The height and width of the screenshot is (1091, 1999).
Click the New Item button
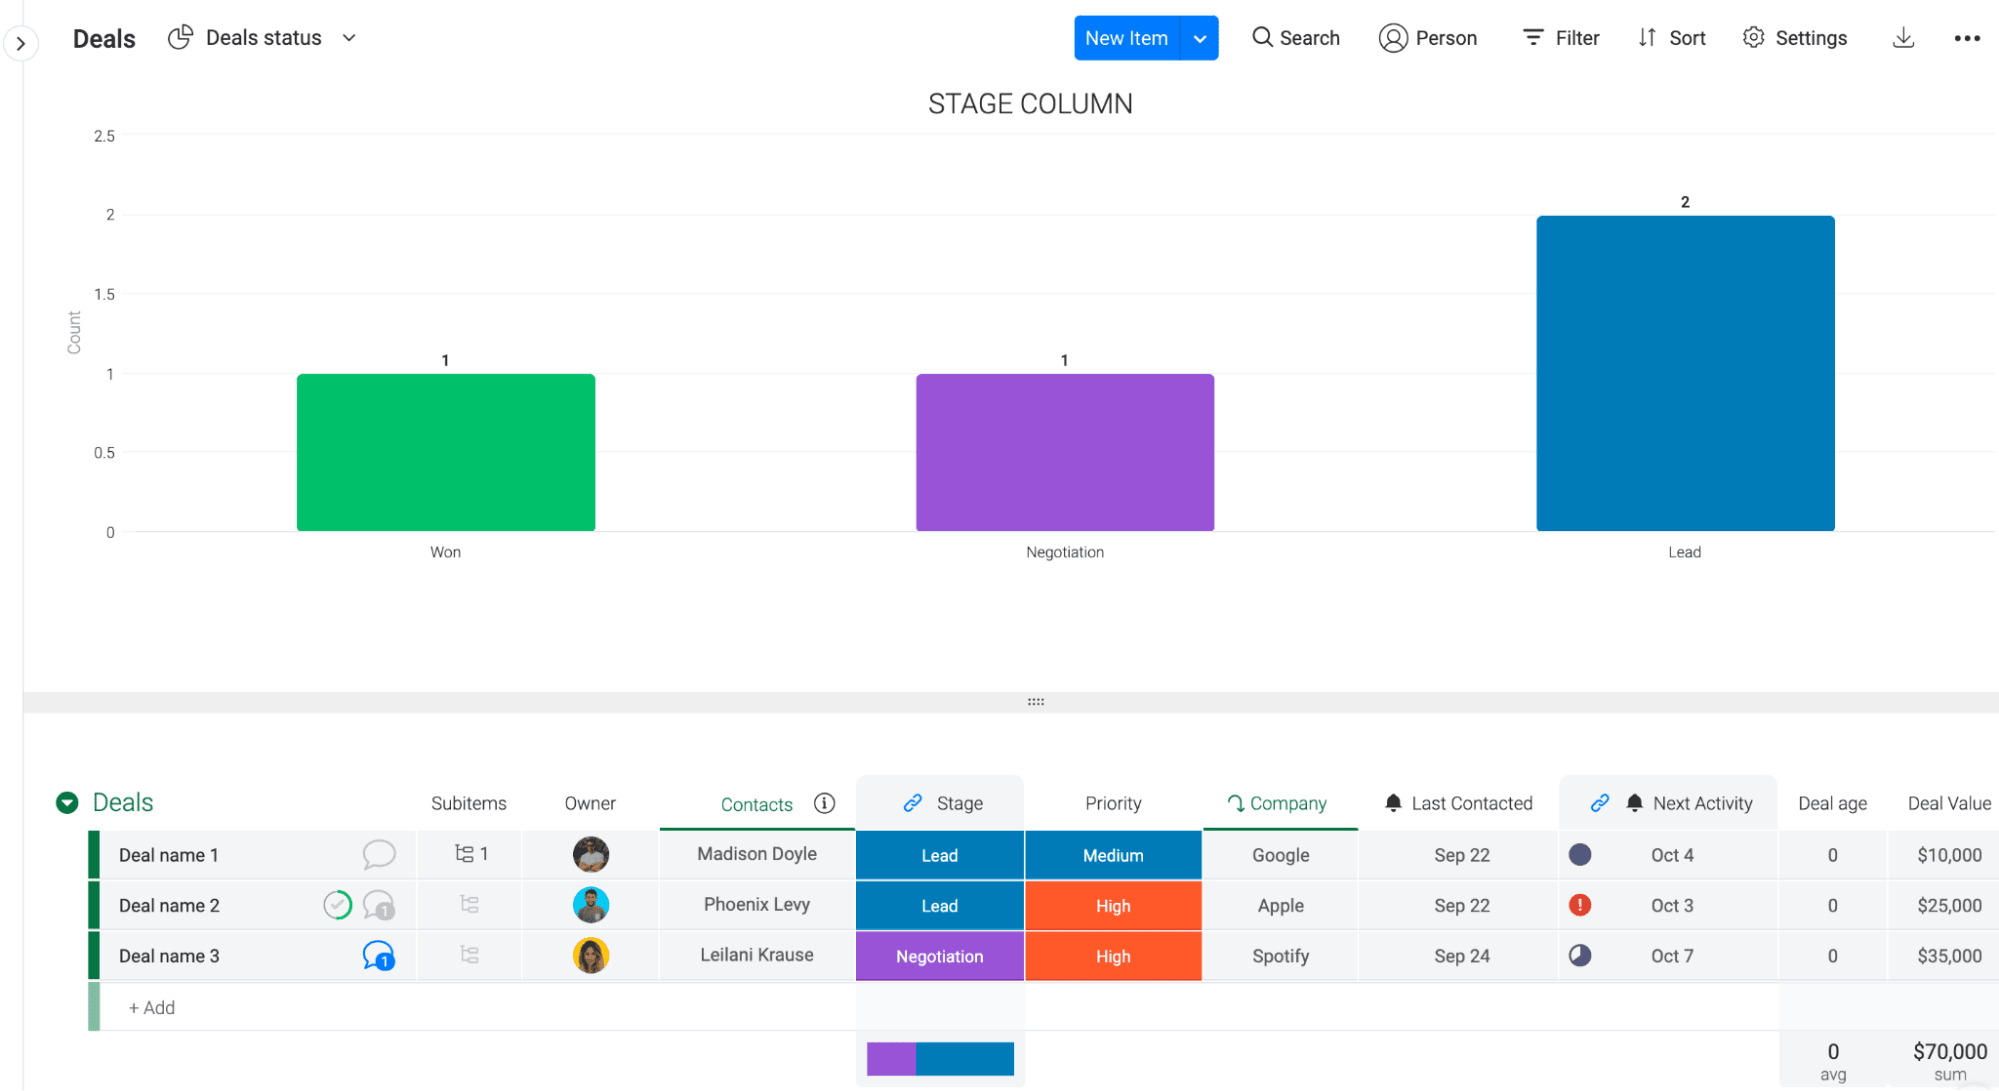click(x=1127, y=38)
